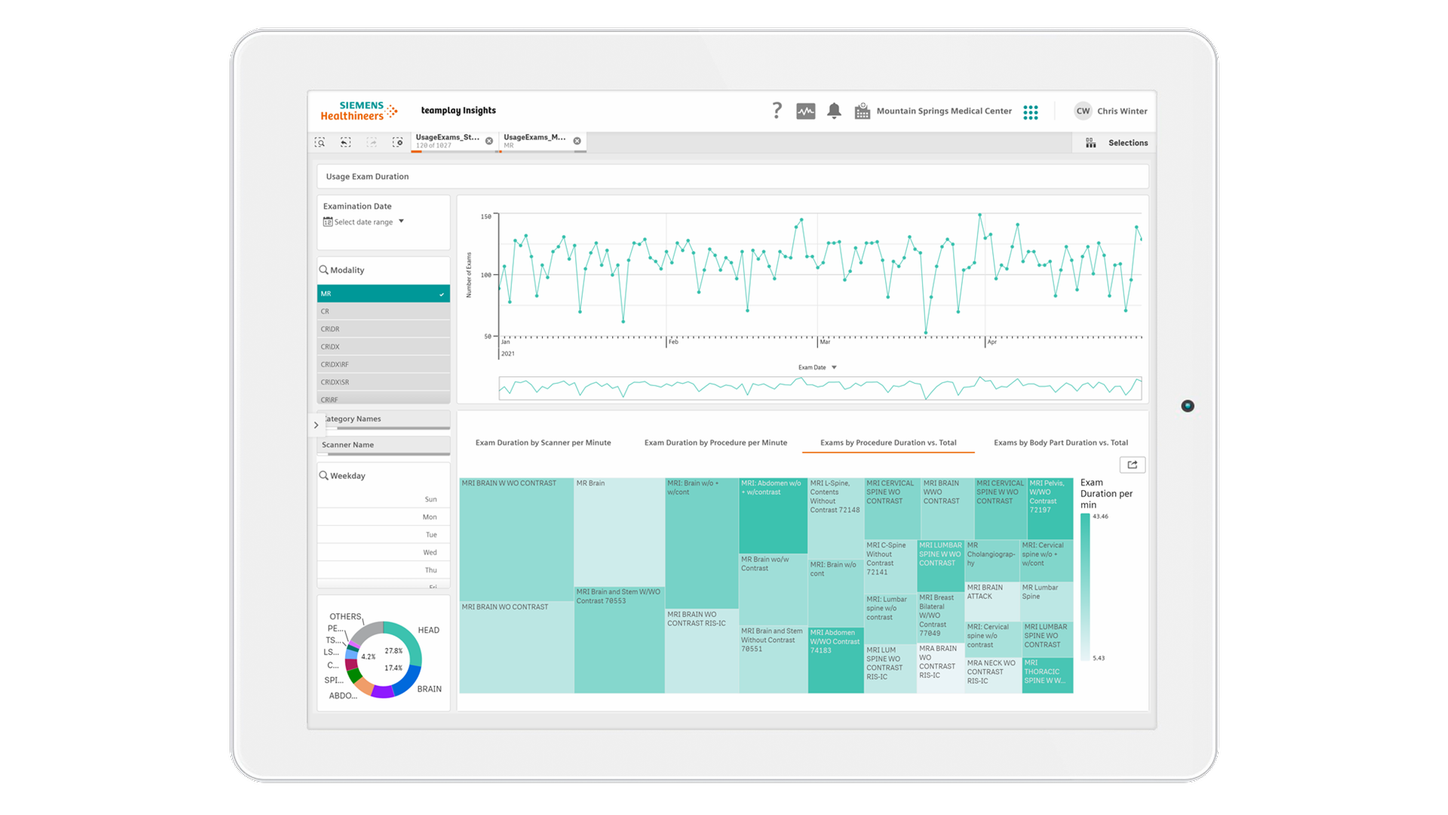Filter weekday to Mon
Viewport: 1448px width, 815px height.
pos(384,517)
